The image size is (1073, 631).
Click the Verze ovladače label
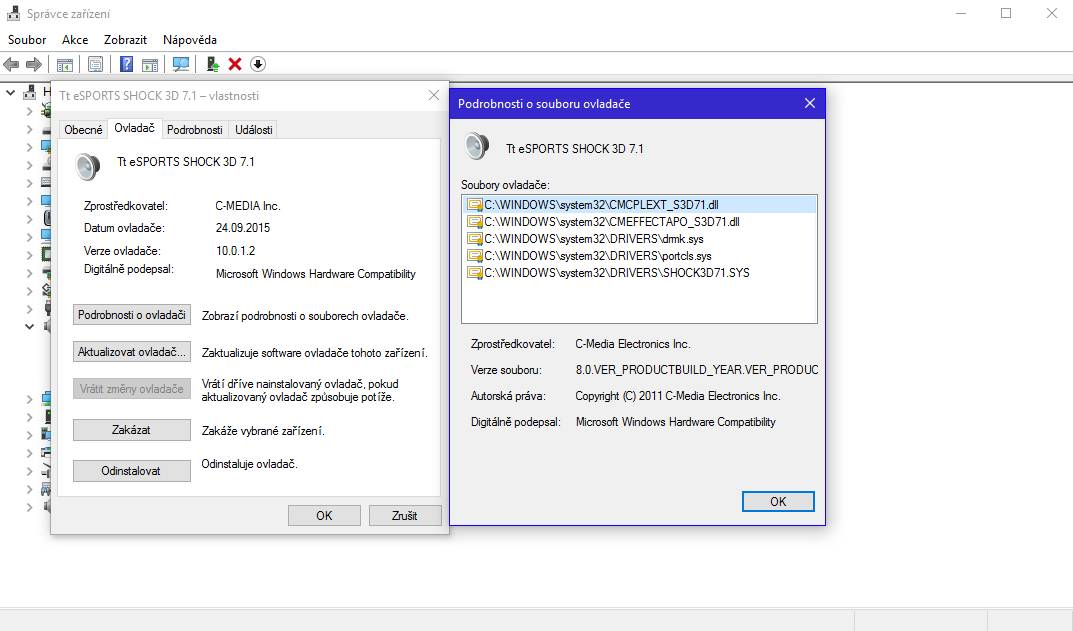tap(122, 251)
